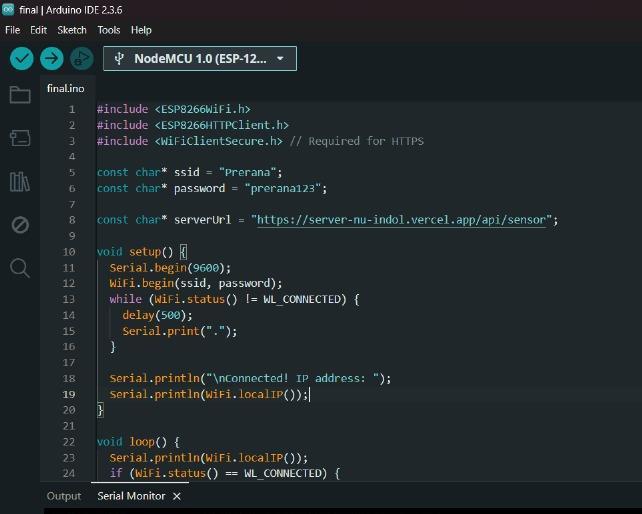The image size is (642, 514).
Task: Click the opening brace after setup()
Action: coord(184,252)
